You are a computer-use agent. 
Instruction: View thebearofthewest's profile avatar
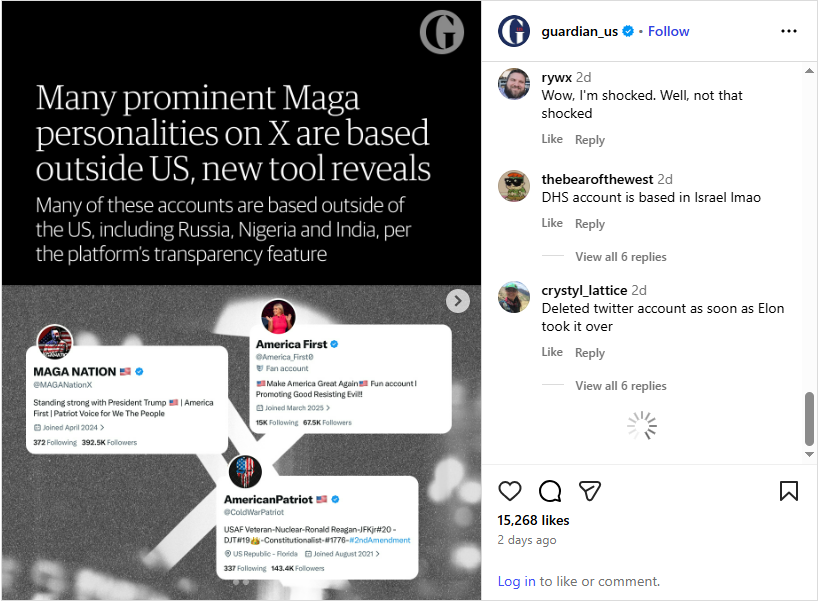click(x=514, y=187)
